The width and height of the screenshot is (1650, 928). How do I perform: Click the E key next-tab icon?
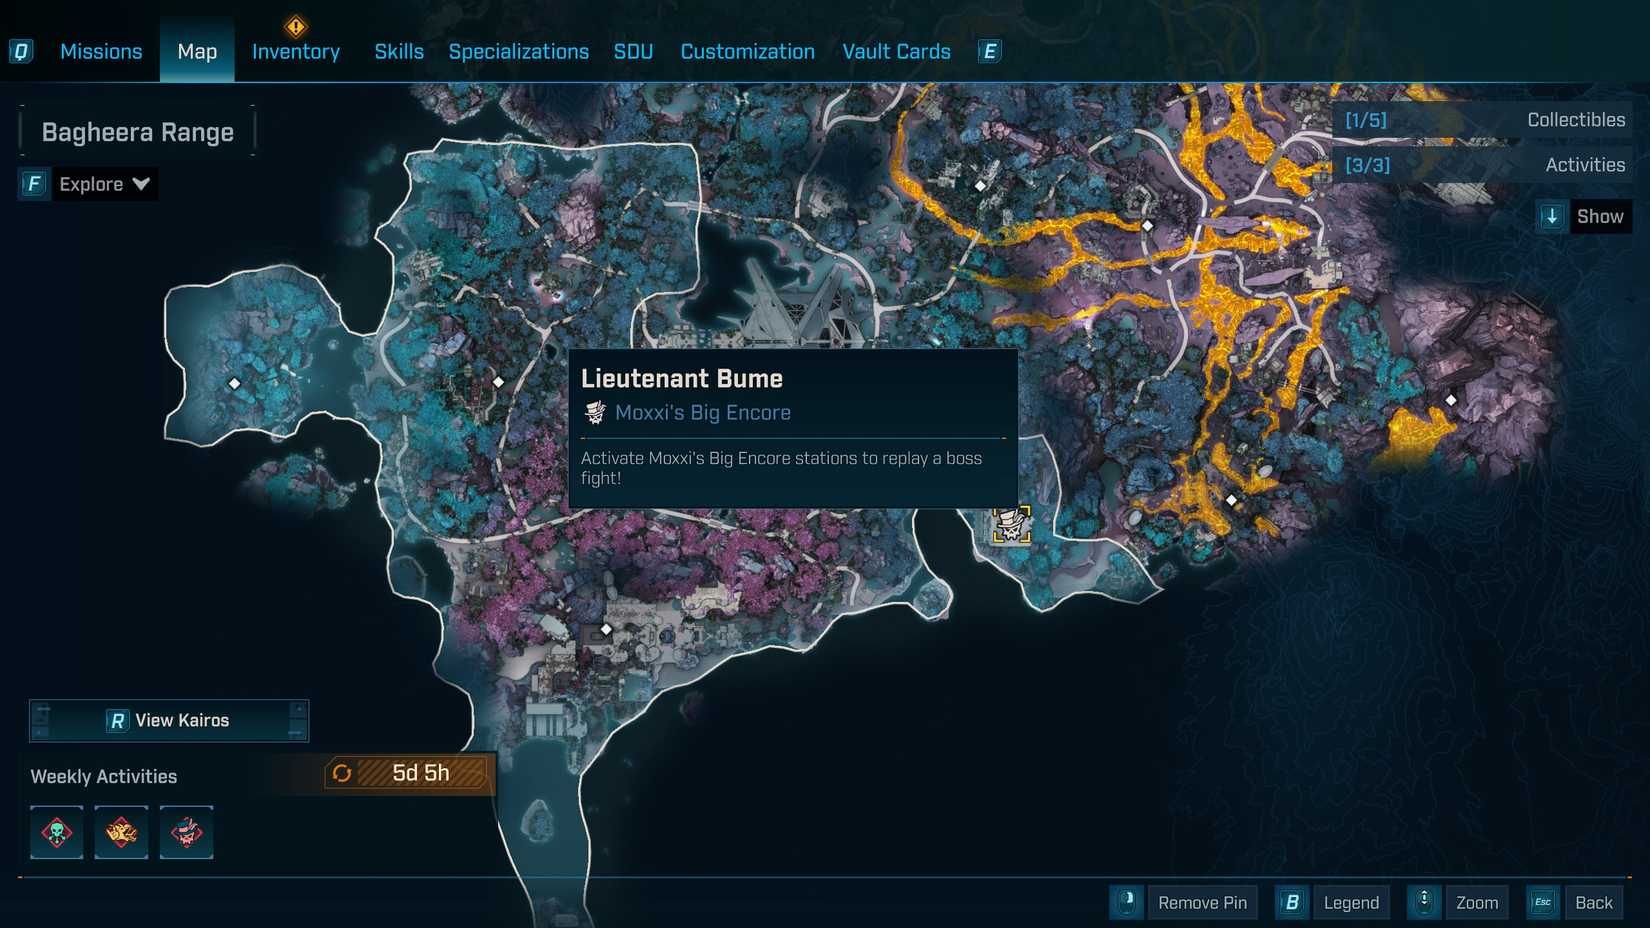989,51
